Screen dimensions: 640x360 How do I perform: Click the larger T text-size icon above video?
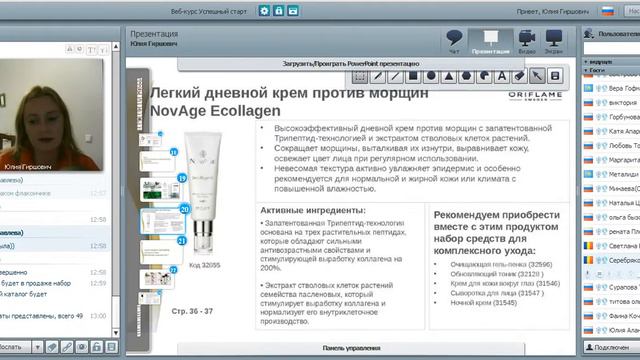[91, 50]
